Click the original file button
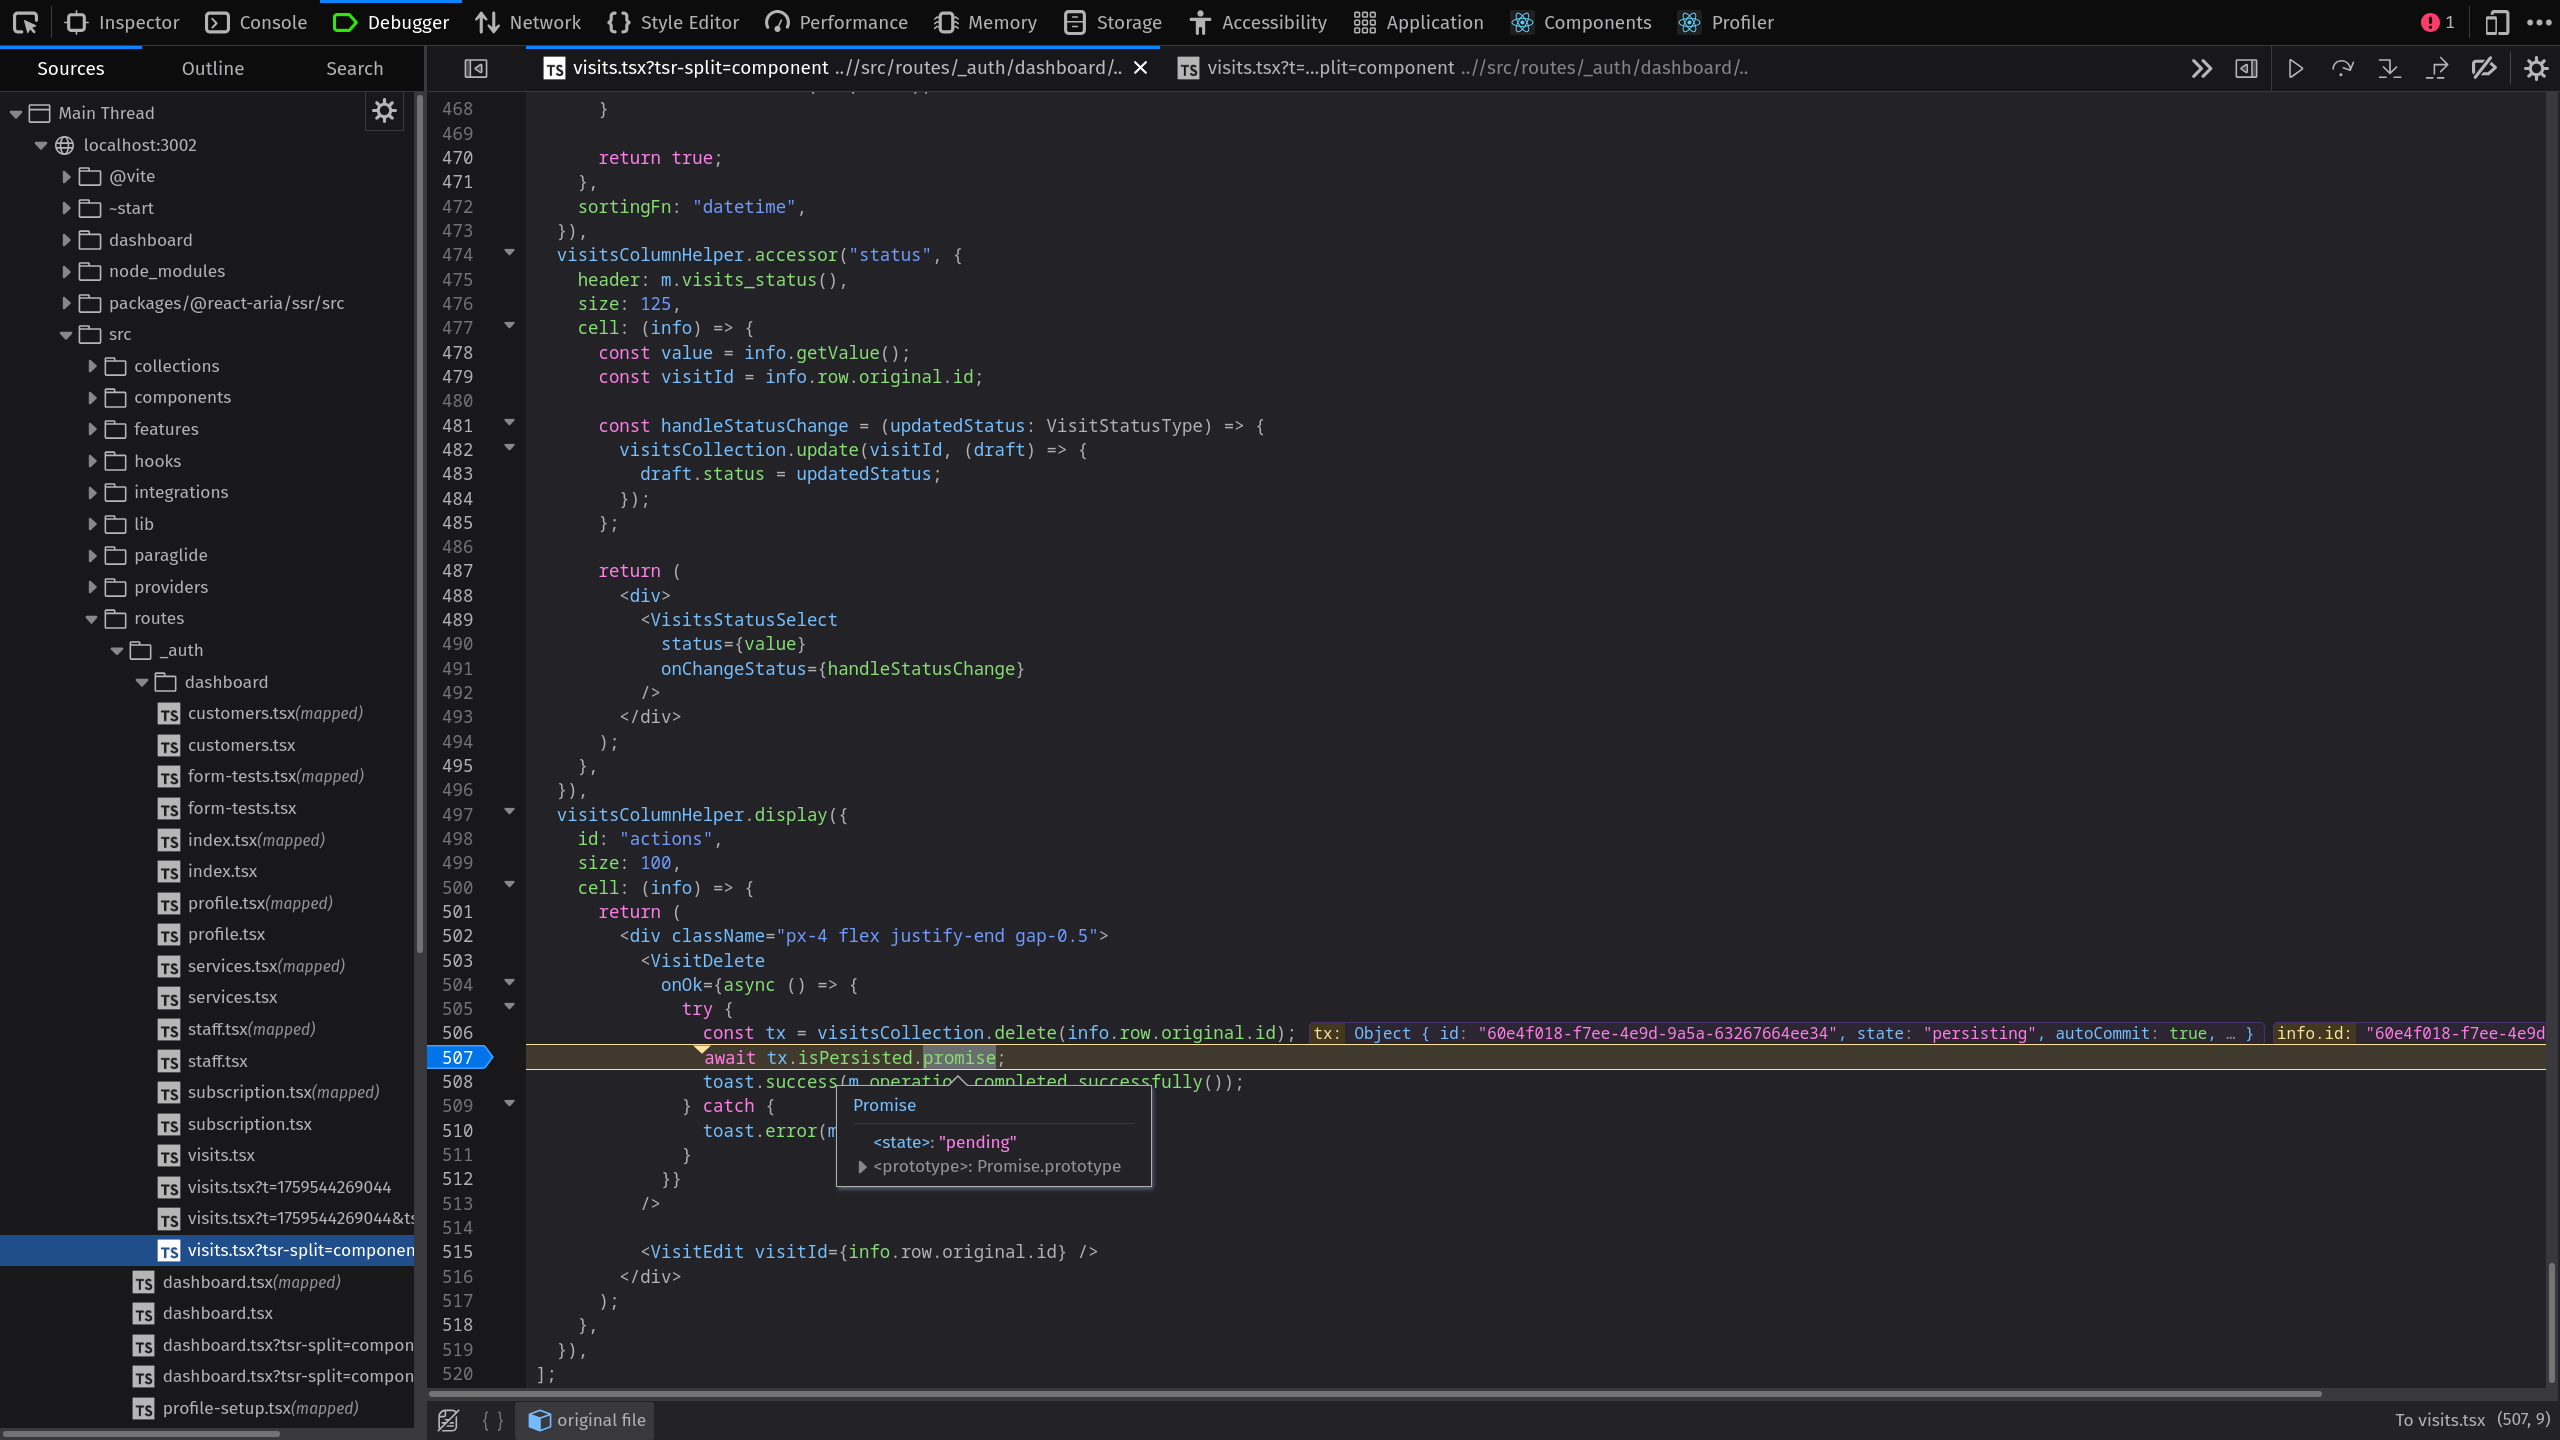The height and width of the screenshot is (1440, 2560). tap(587, 1420)
